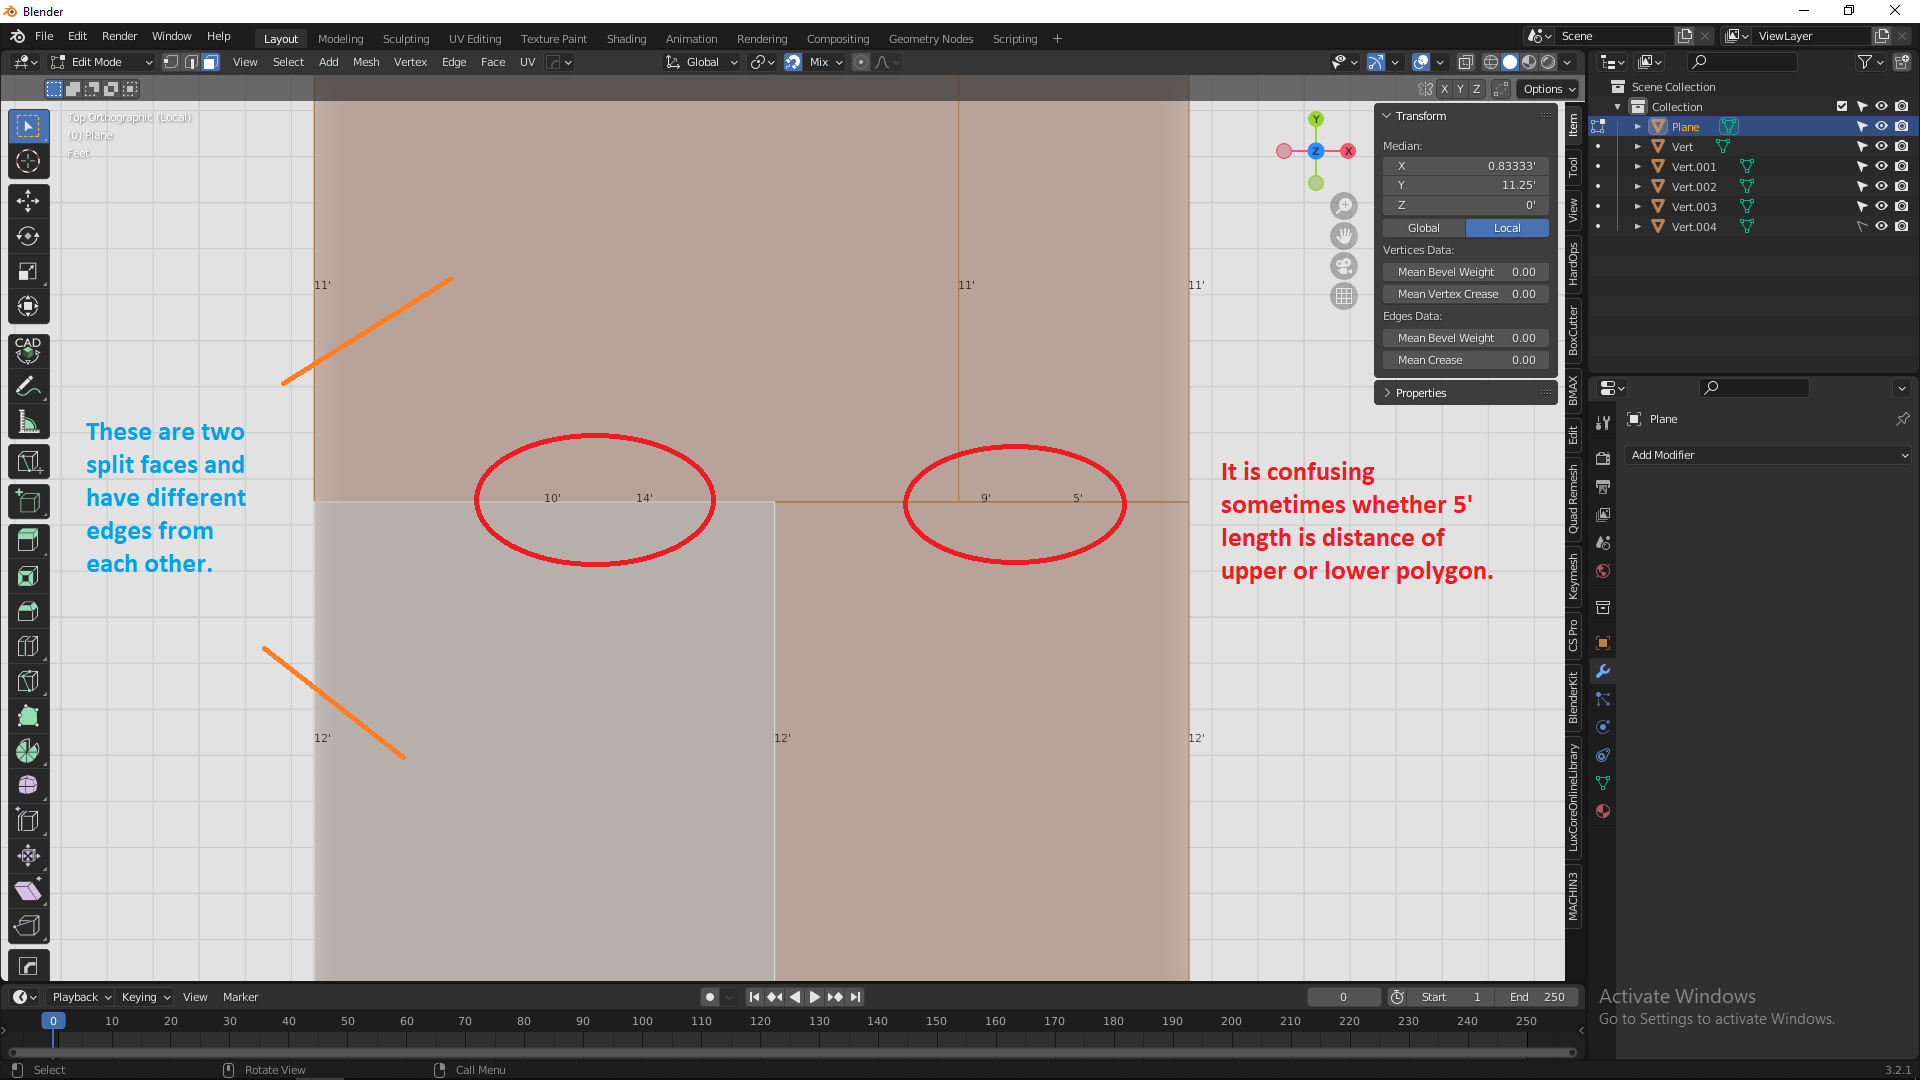Viewport: 1920px width, 1080px height.
Task: Hide Plane object in viewport via eye
Action: [x=1881, y=126]
